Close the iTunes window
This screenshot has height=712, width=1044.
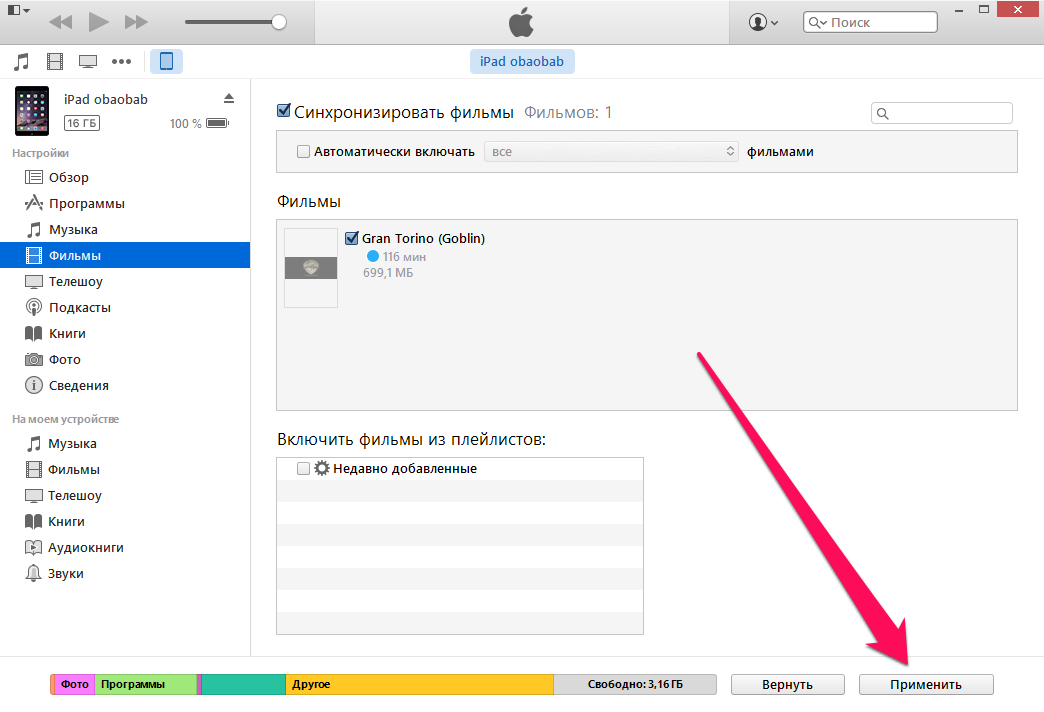coord(1019,9)
